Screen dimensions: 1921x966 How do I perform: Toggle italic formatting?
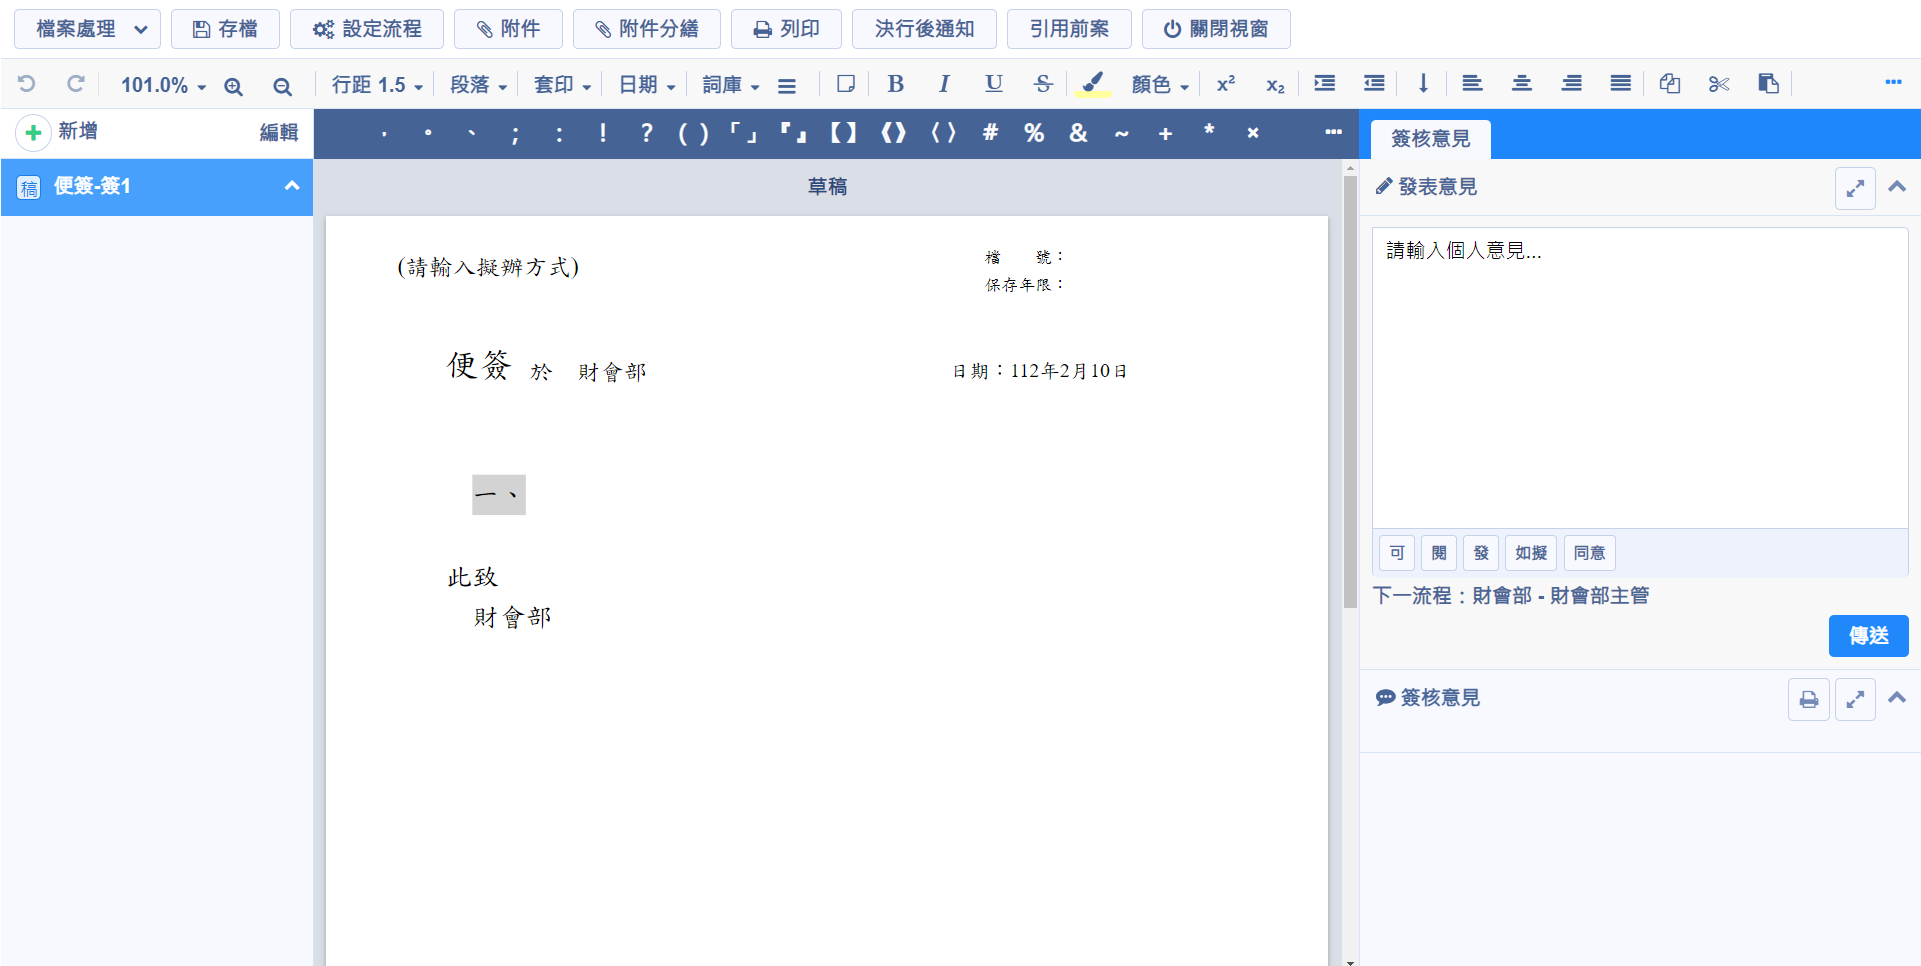pyautogui.click(x=944, y=84)
